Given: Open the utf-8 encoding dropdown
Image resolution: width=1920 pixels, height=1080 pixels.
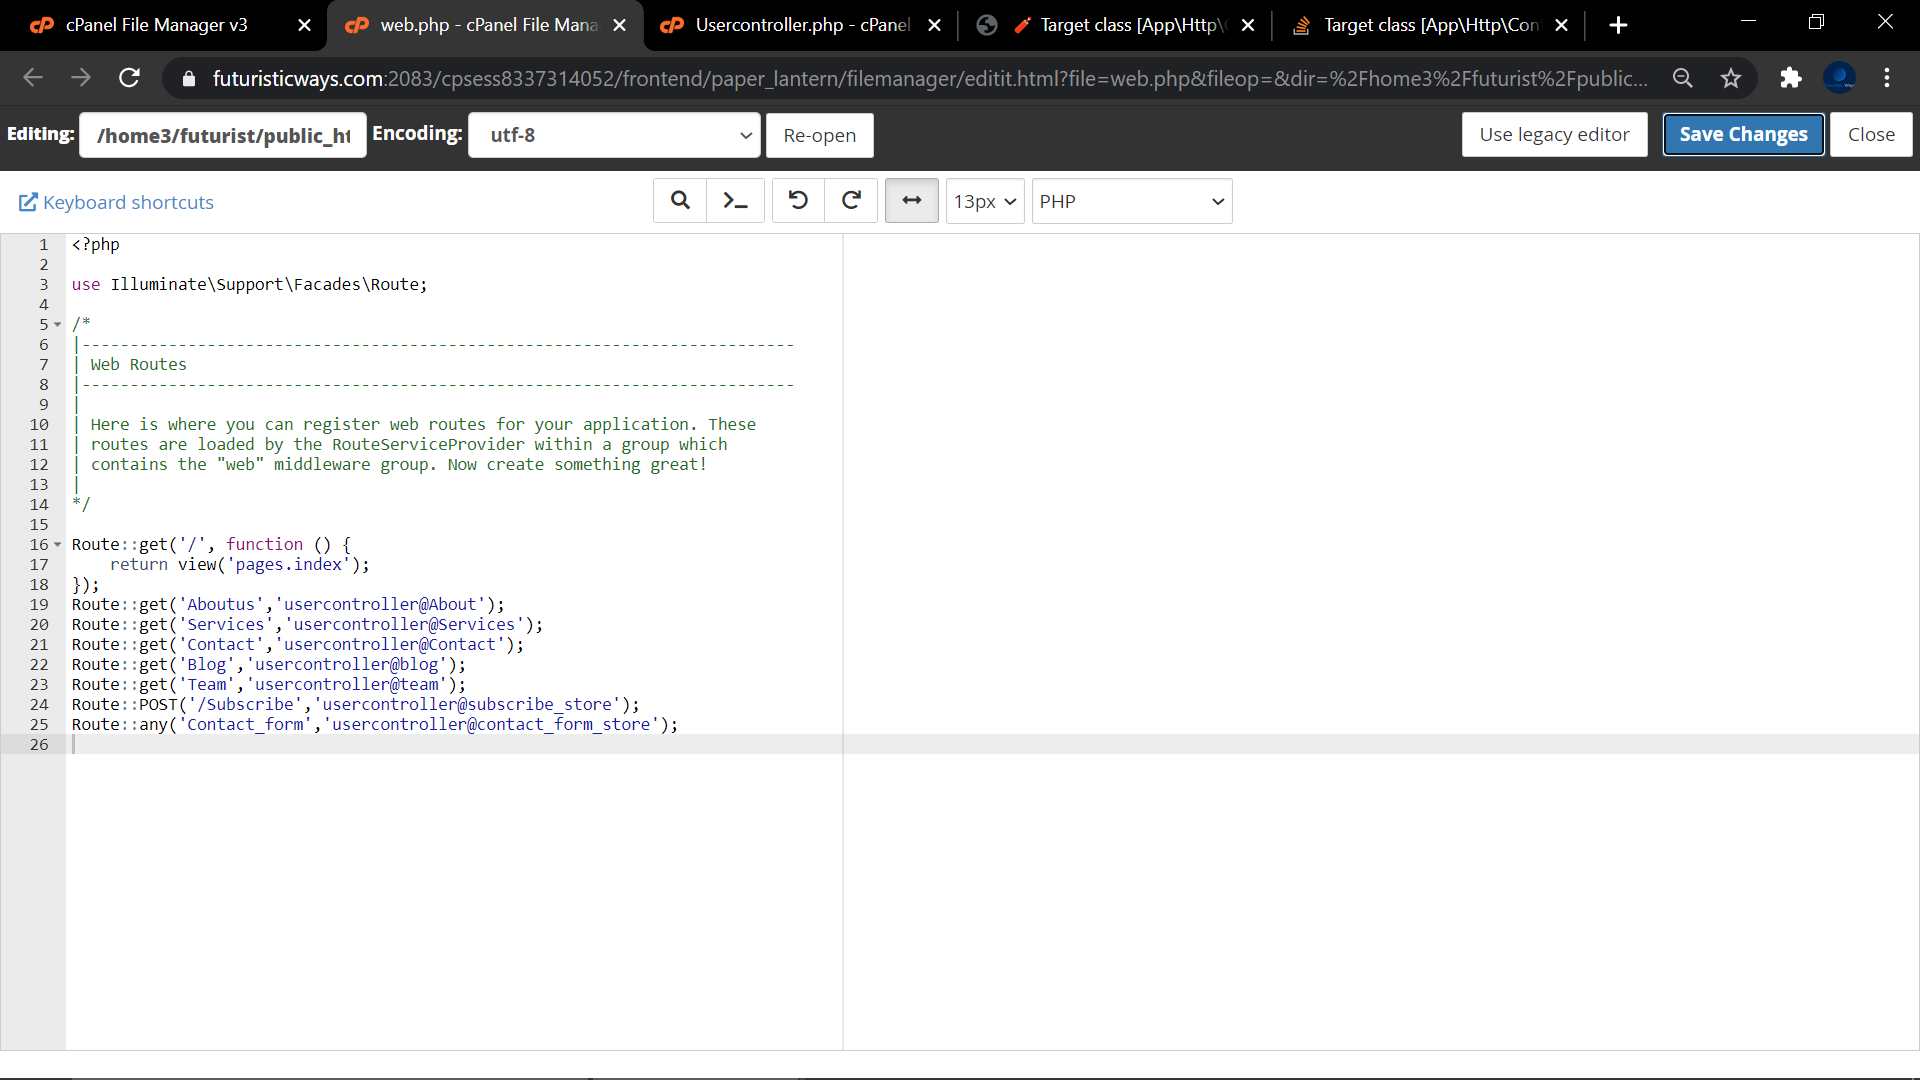Looking at the screenshot, I should point(614,135).
